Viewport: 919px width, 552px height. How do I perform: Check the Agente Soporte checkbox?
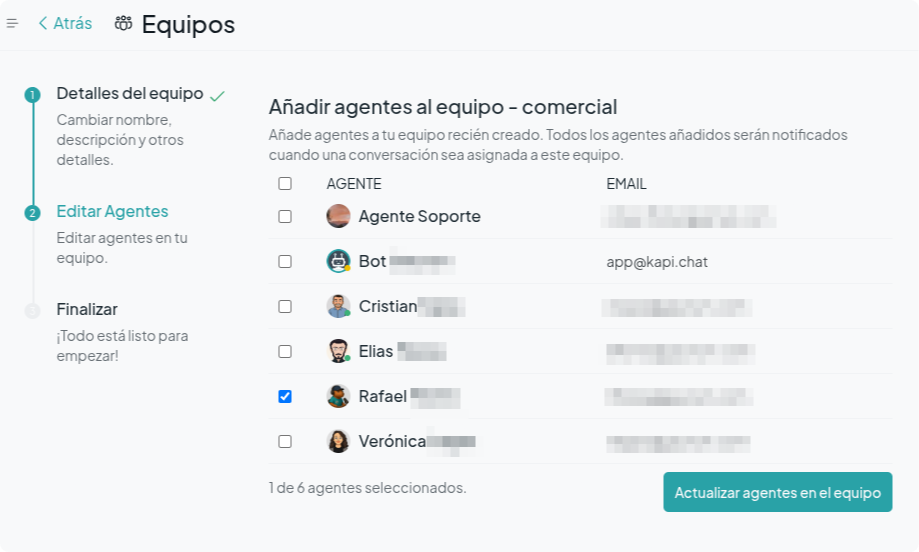[x=285, y=216]
